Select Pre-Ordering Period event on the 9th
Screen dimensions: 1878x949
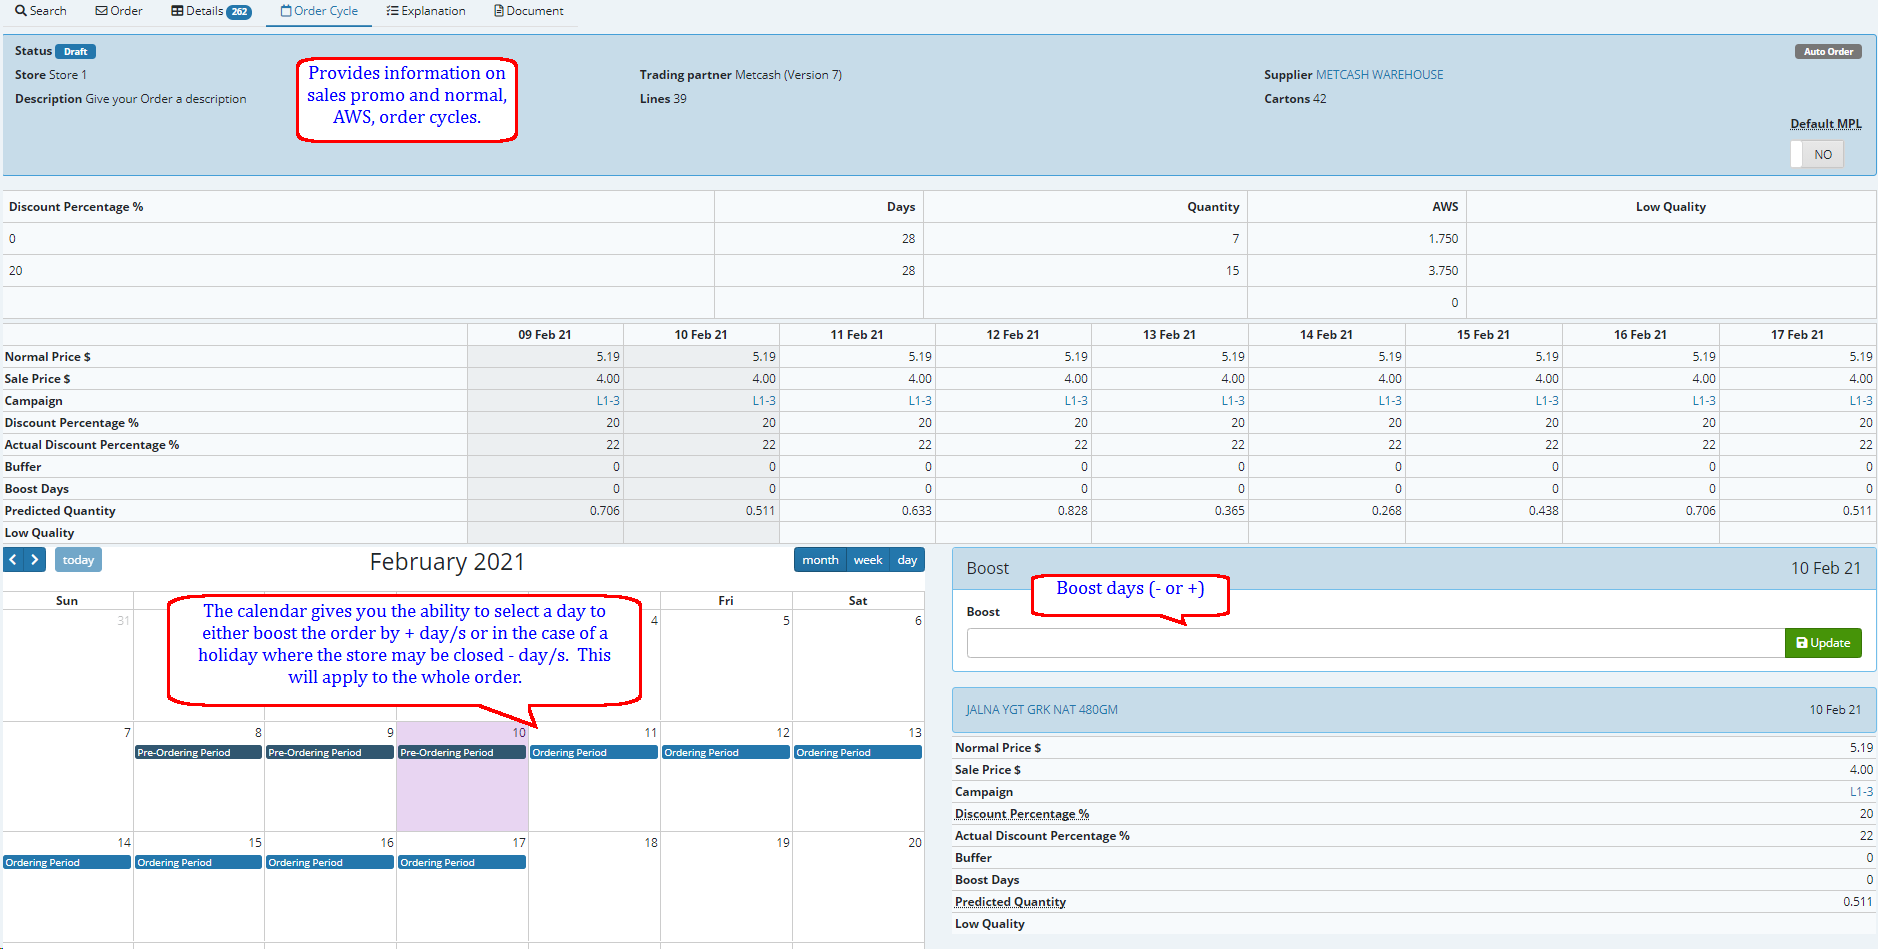(x=330, y=753)
